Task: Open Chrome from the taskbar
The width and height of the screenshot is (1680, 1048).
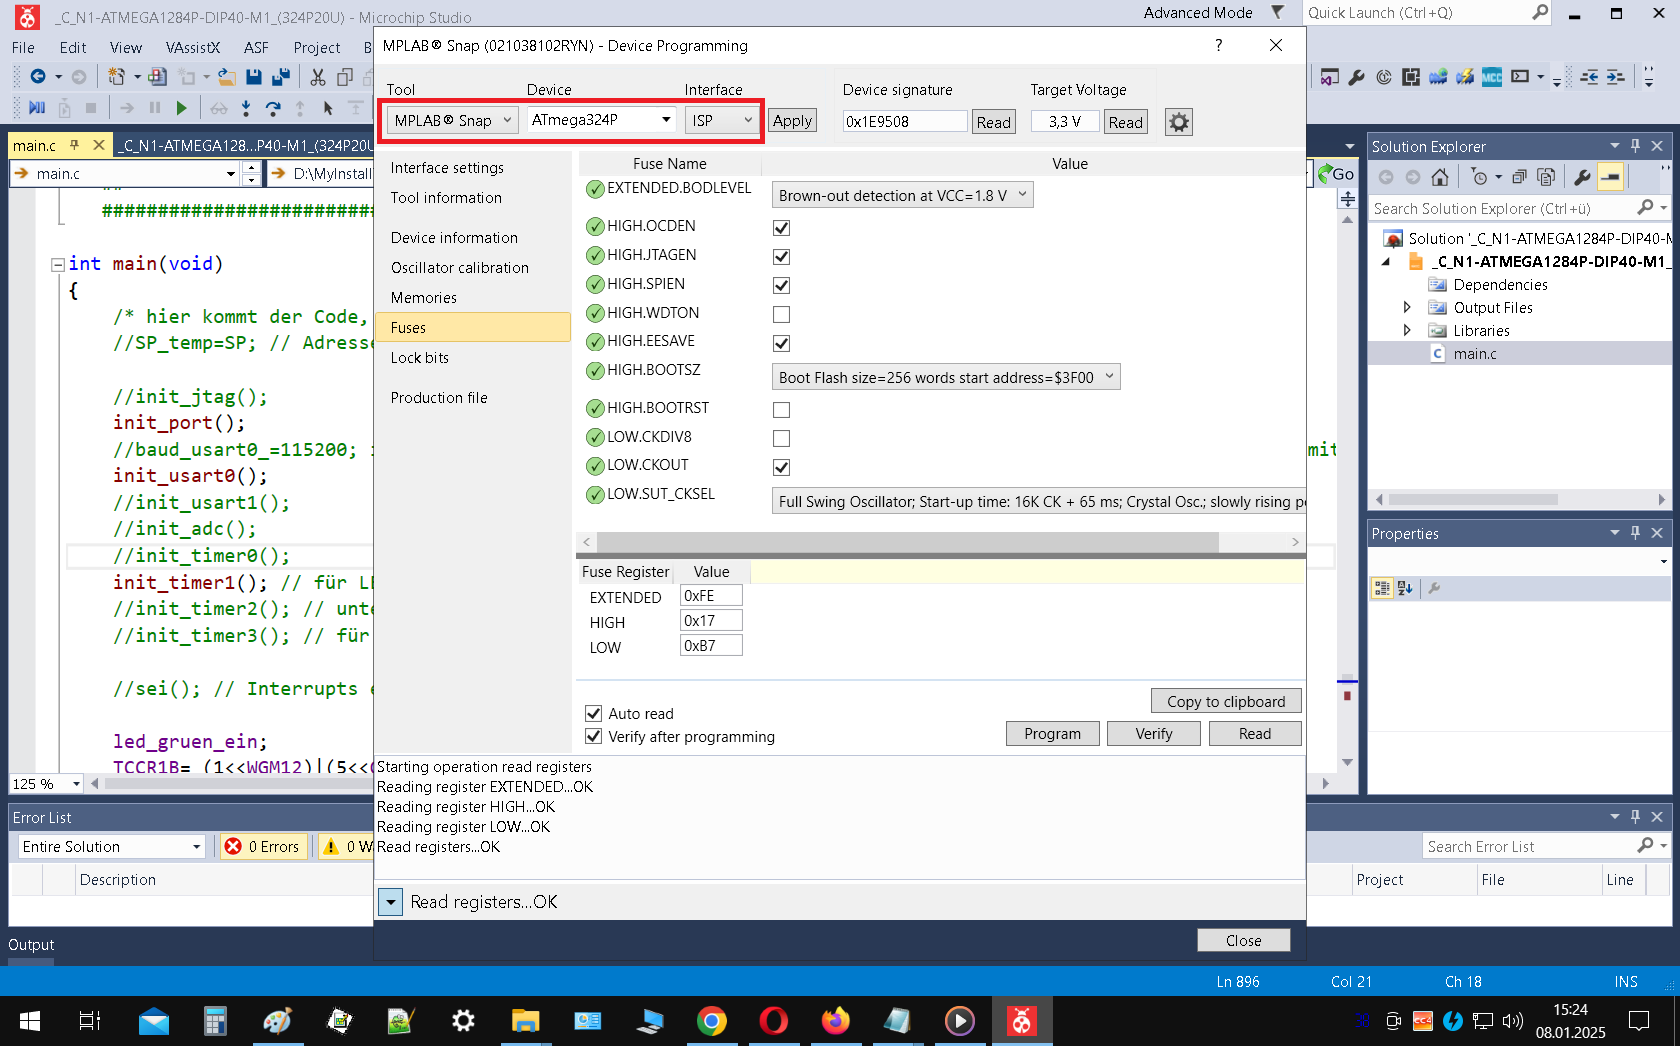Action: click(x=711, y=1021)
